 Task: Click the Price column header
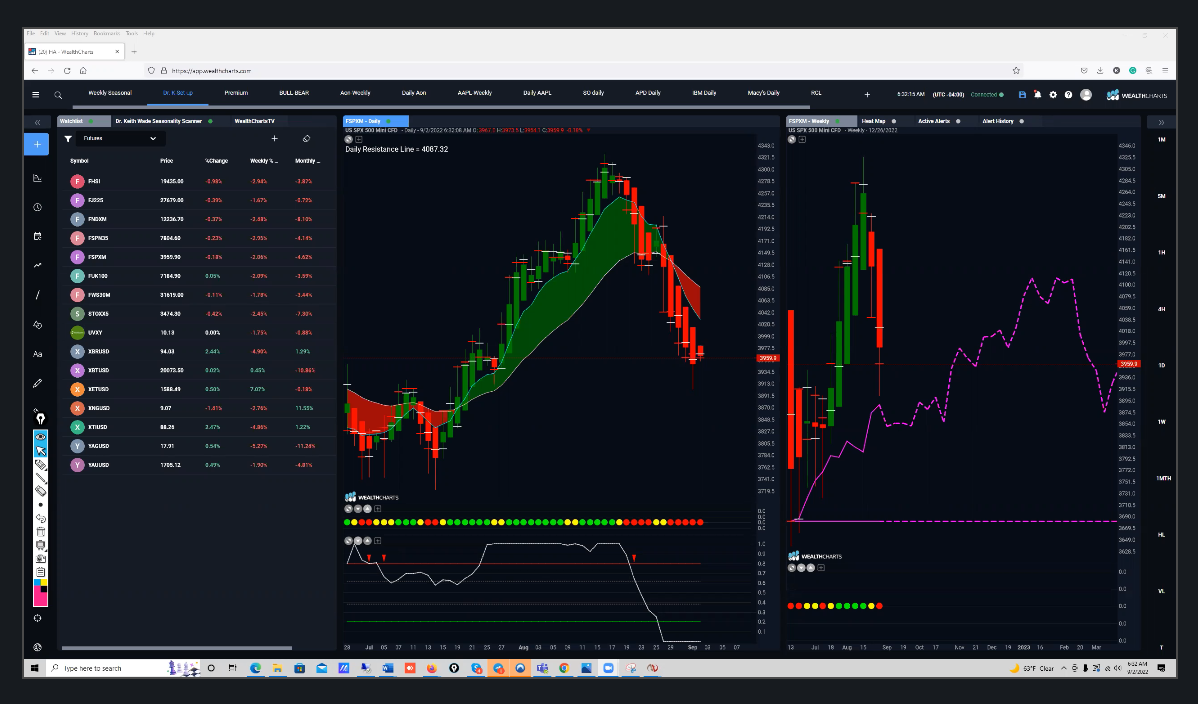tap(167, 161)
